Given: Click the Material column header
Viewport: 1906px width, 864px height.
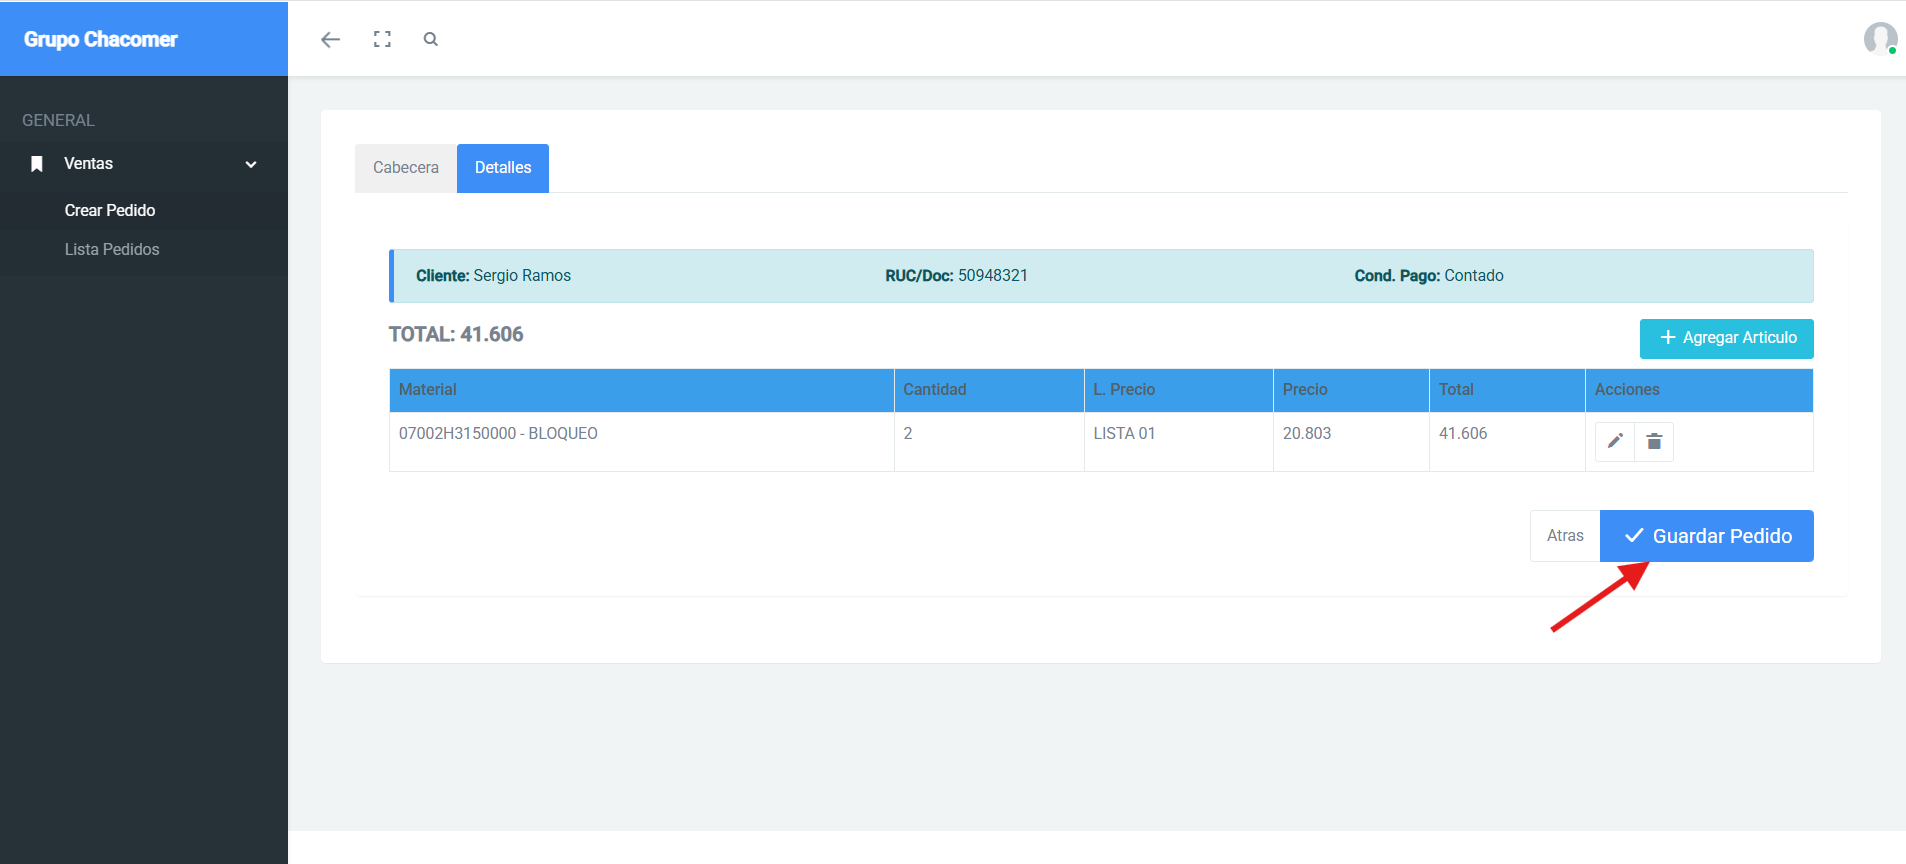Looking at the screenshot, I should [428, 390].
